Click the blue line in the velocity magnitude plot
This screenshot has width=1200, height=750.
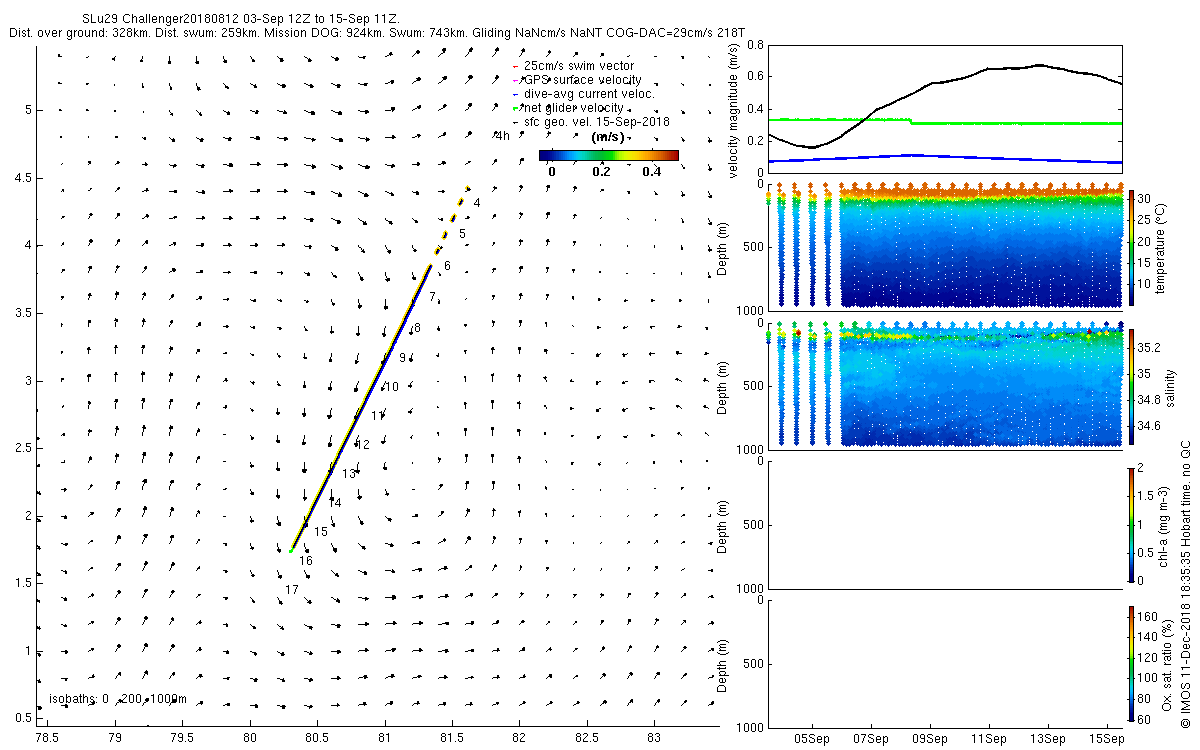pos(944,158)
